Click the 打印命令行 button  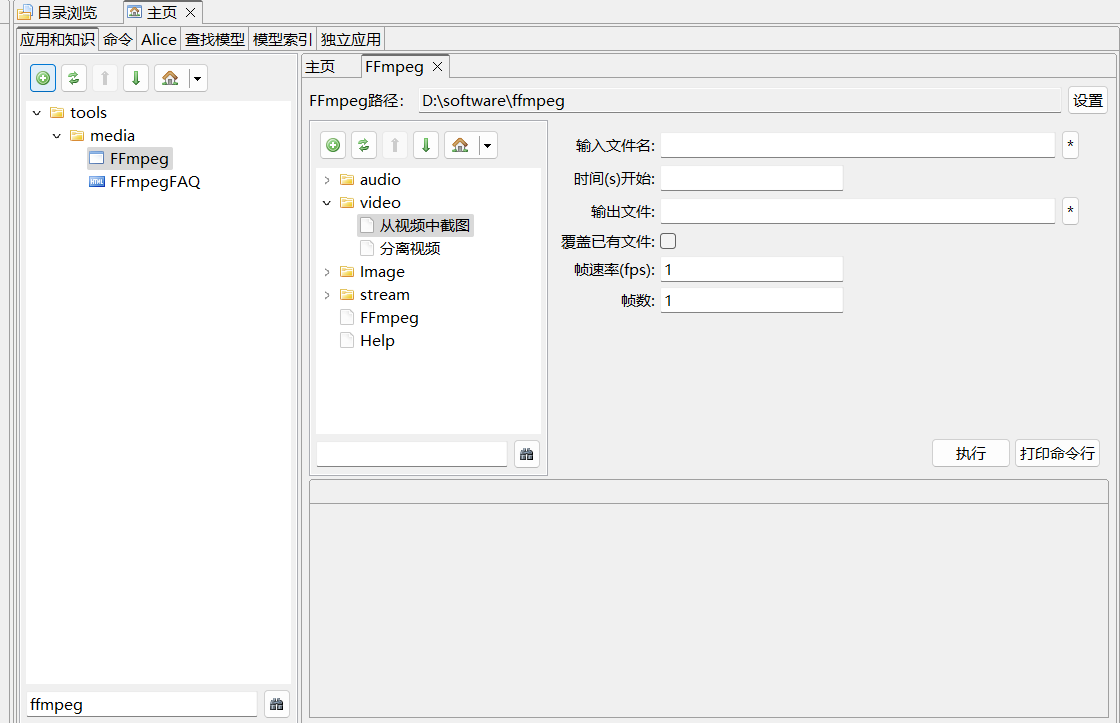(x=1057, y=454)
